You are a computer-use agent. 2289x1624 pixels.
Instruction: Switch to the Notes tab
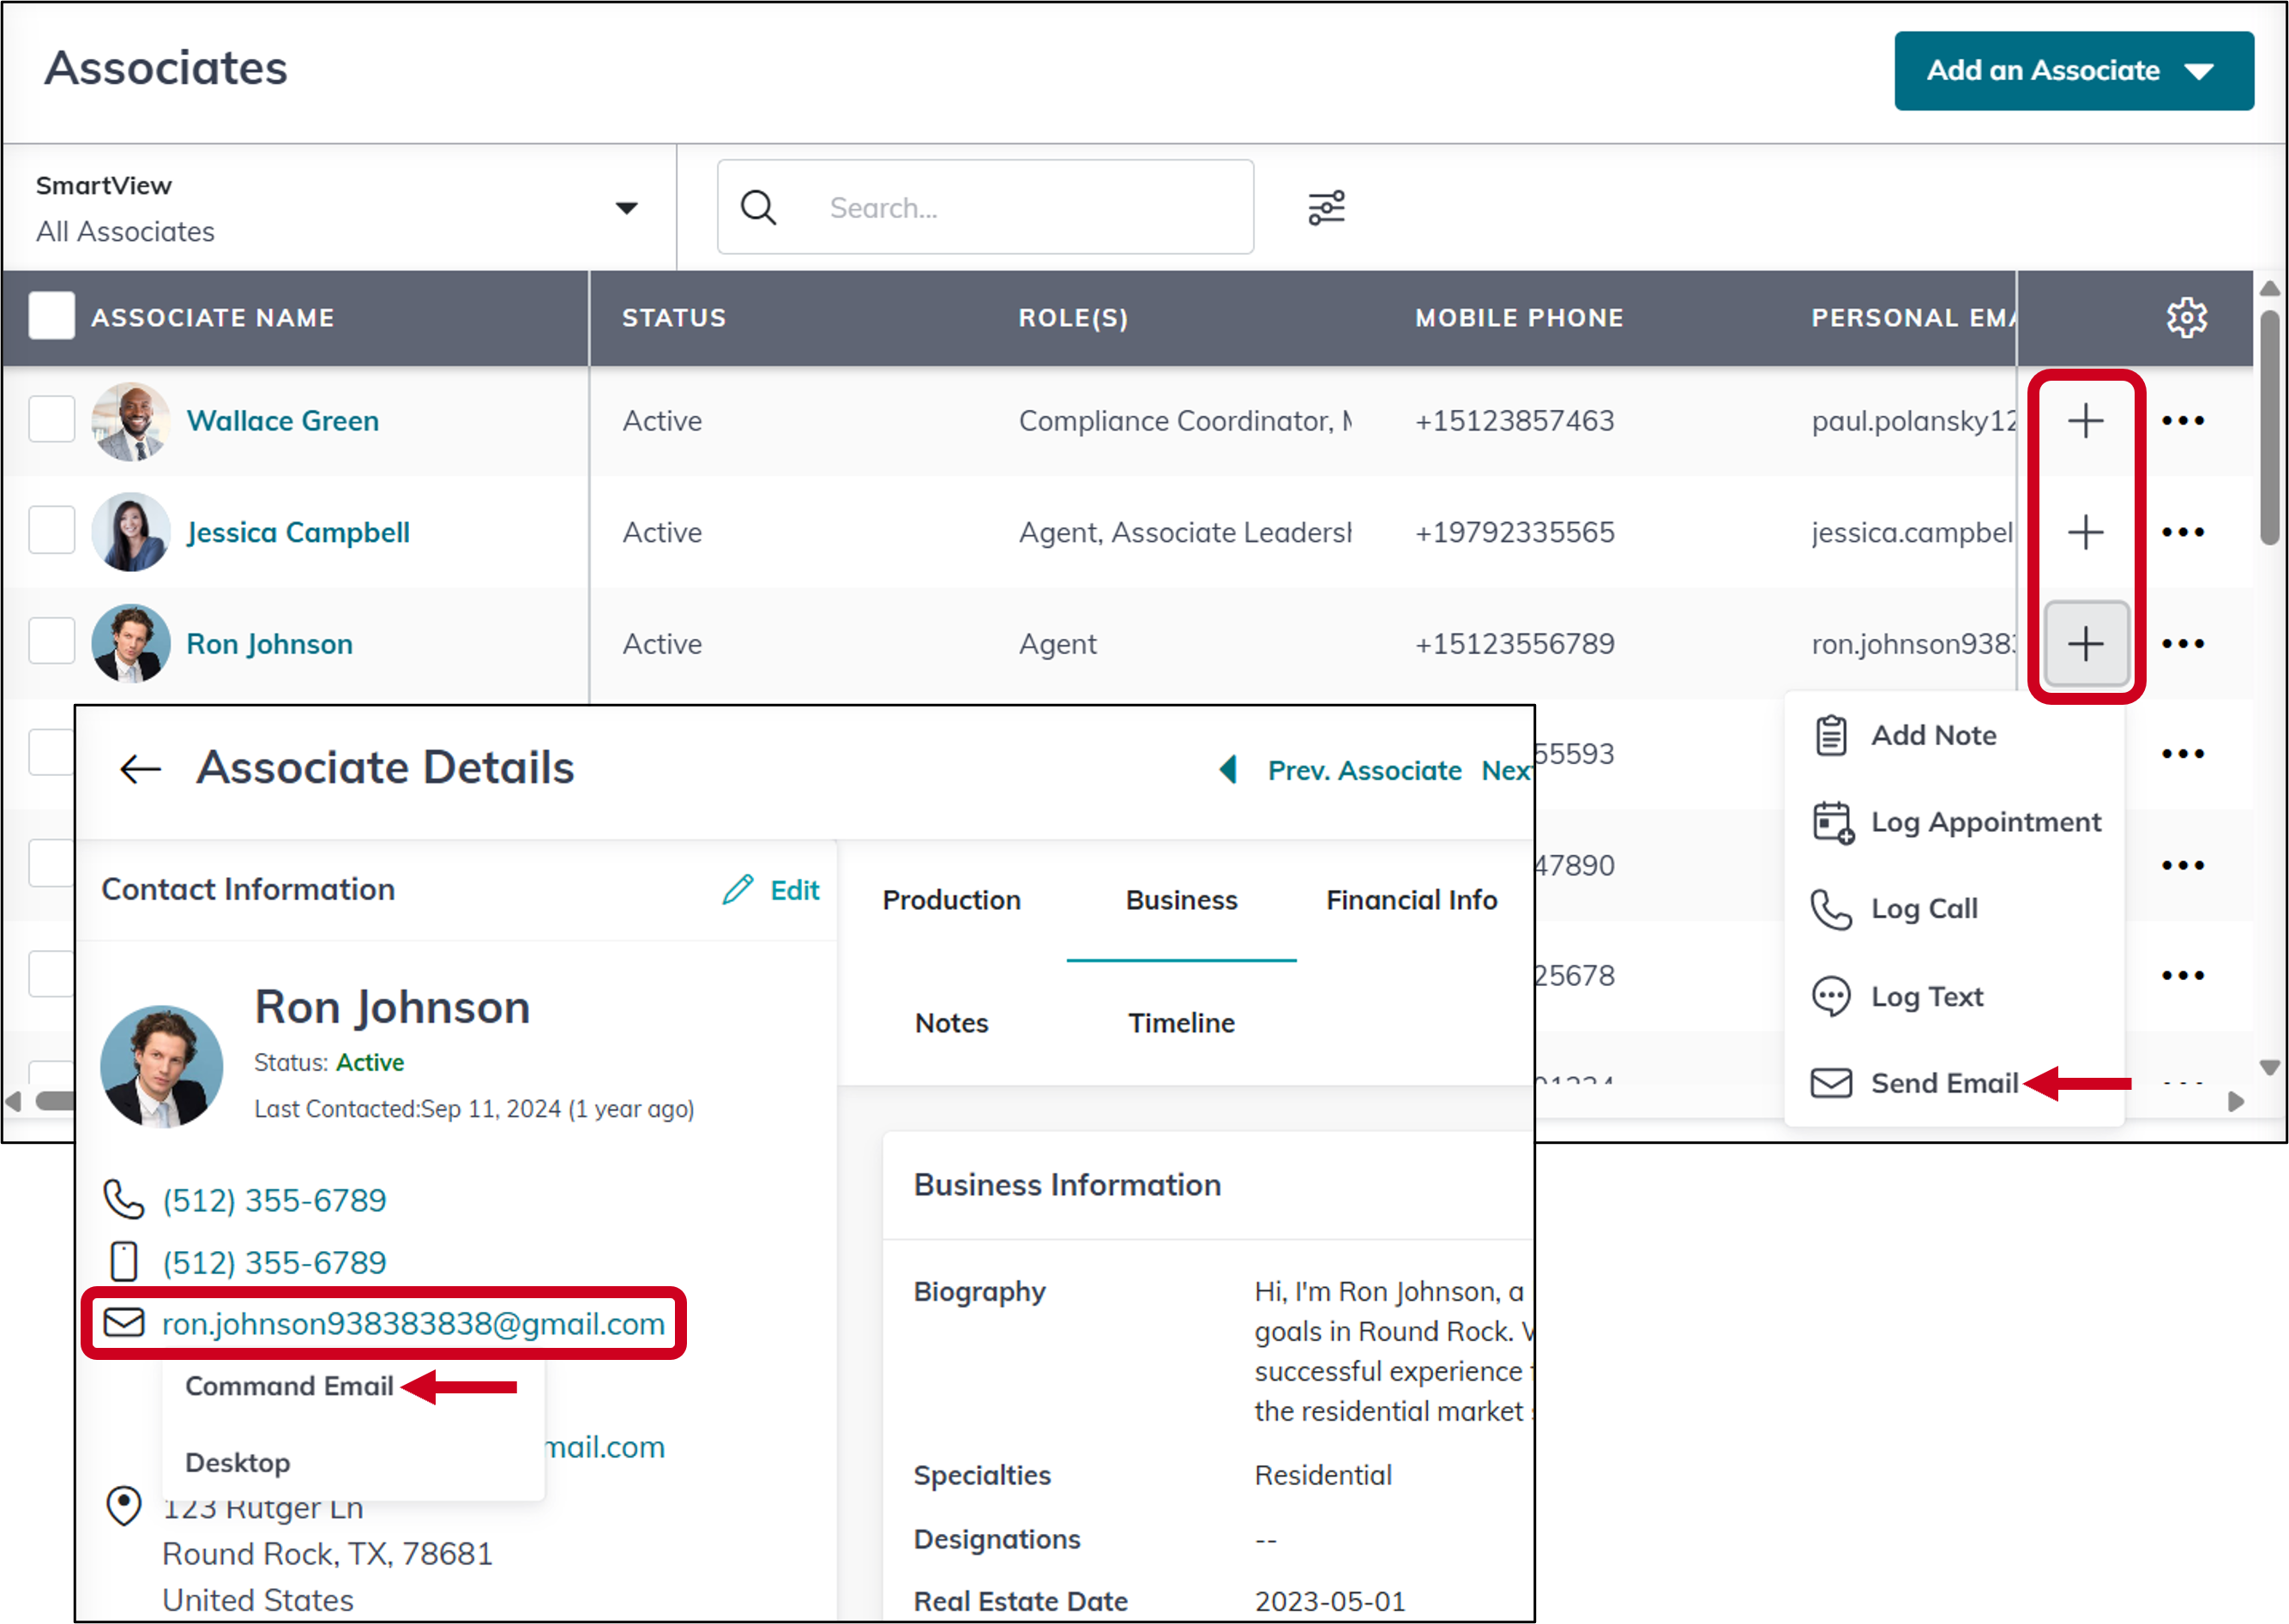click(951, 1023)
